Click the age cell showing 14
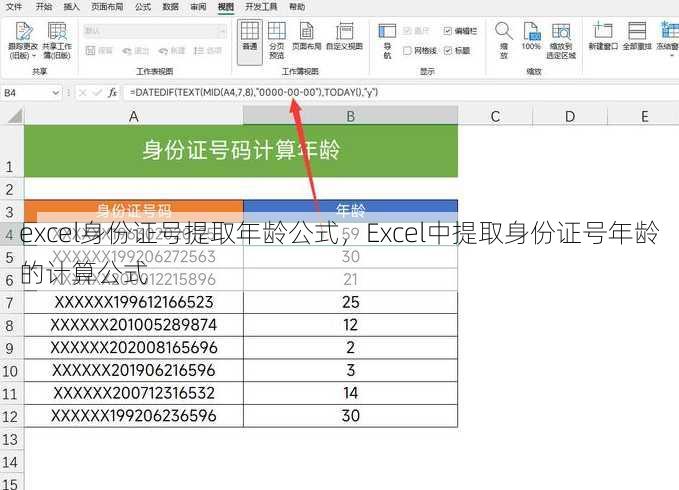The image size is (679, 490). click(350, 393)
